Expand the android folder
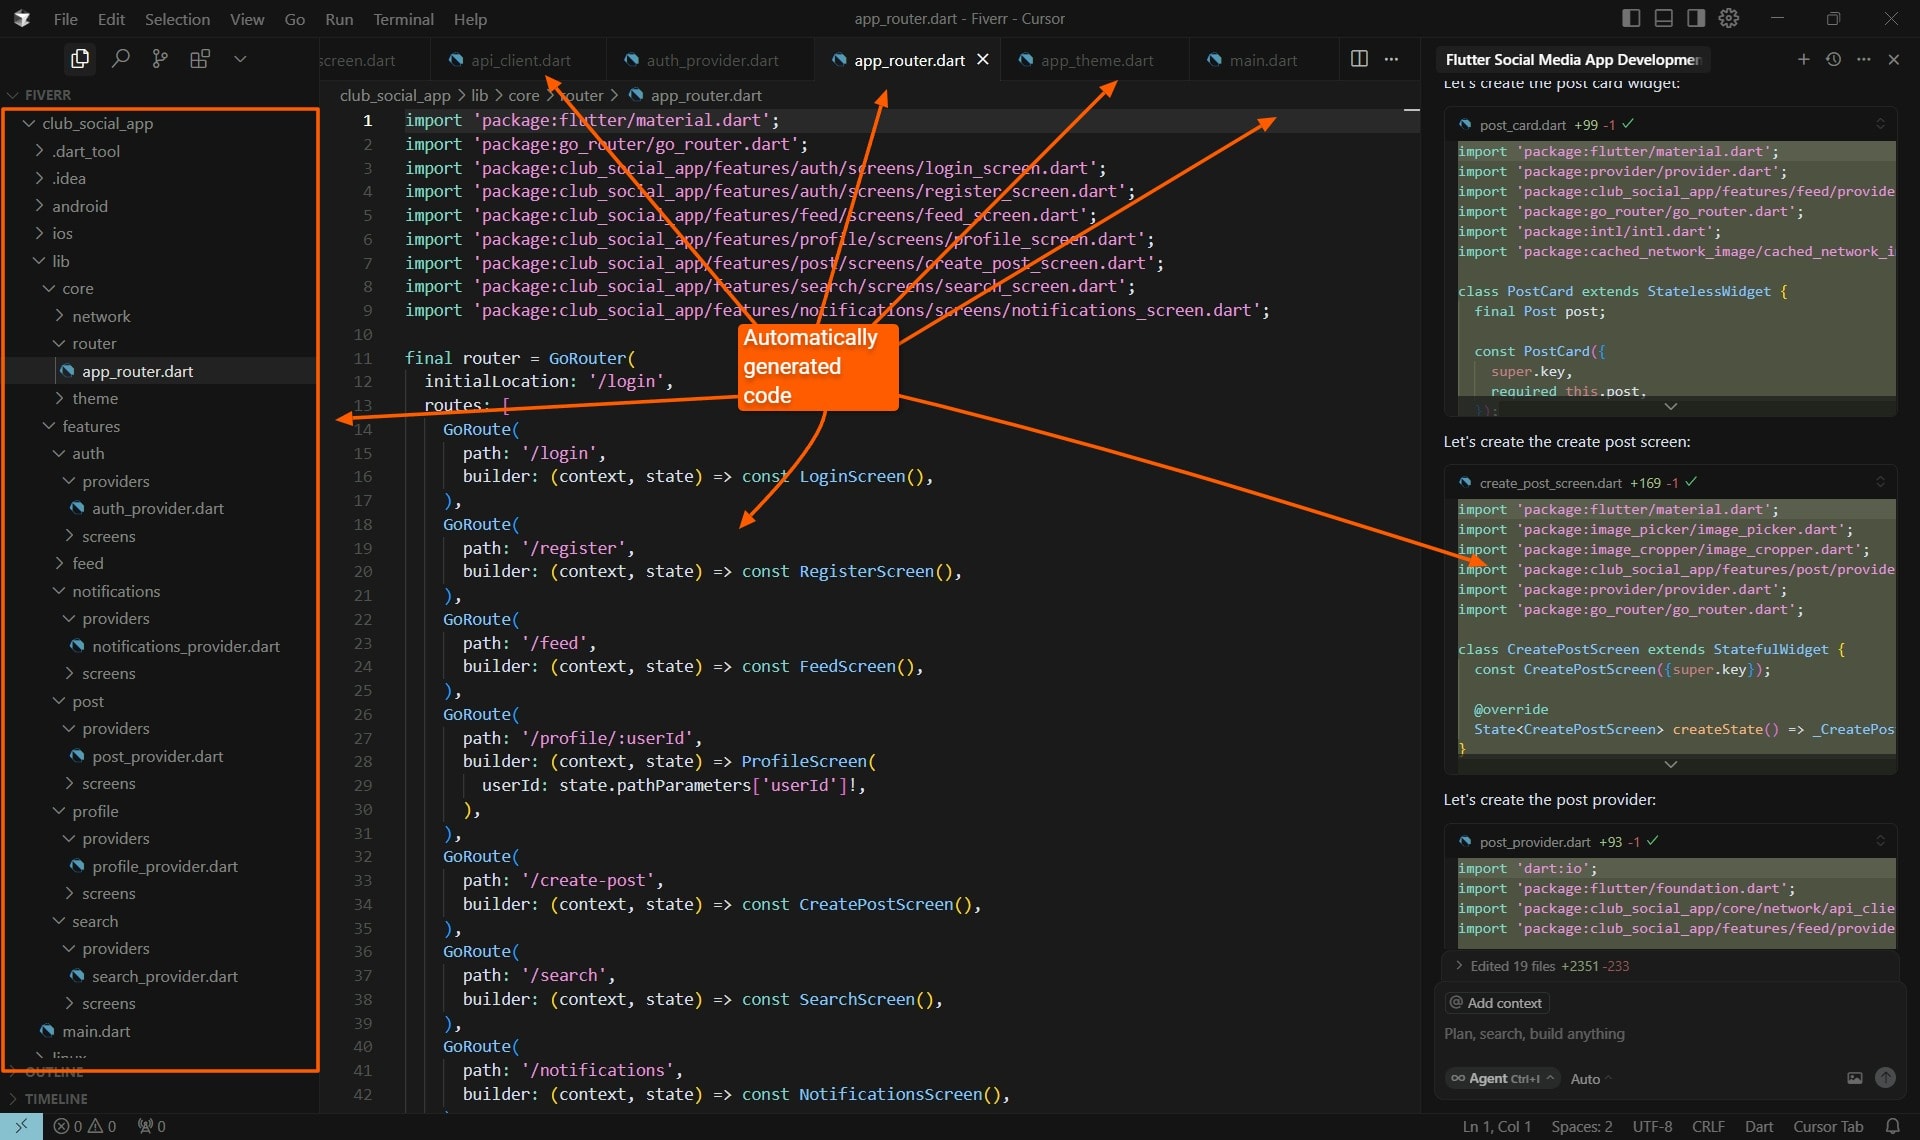This screenshot has width=1920, height=1140. [80, 206]
